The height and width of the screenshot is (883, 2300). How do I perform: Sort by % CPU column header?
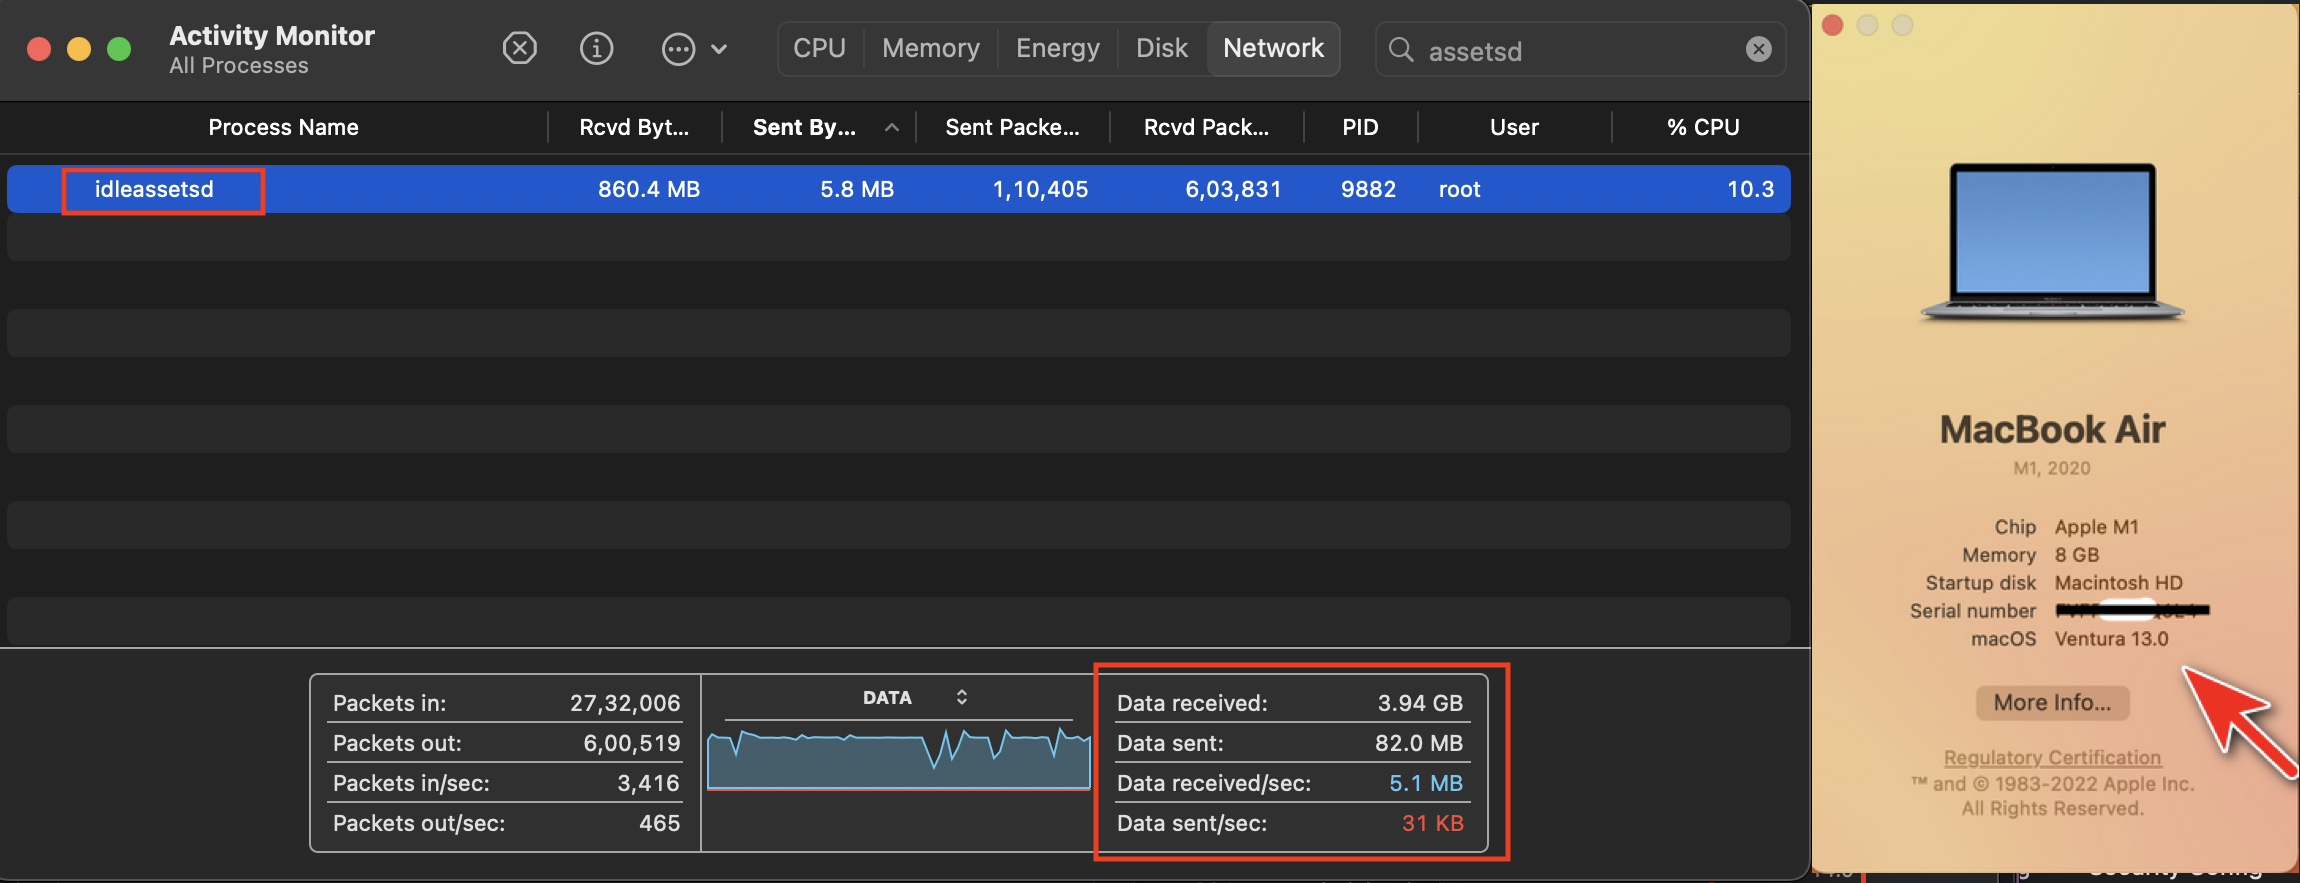click(1703, 127)
